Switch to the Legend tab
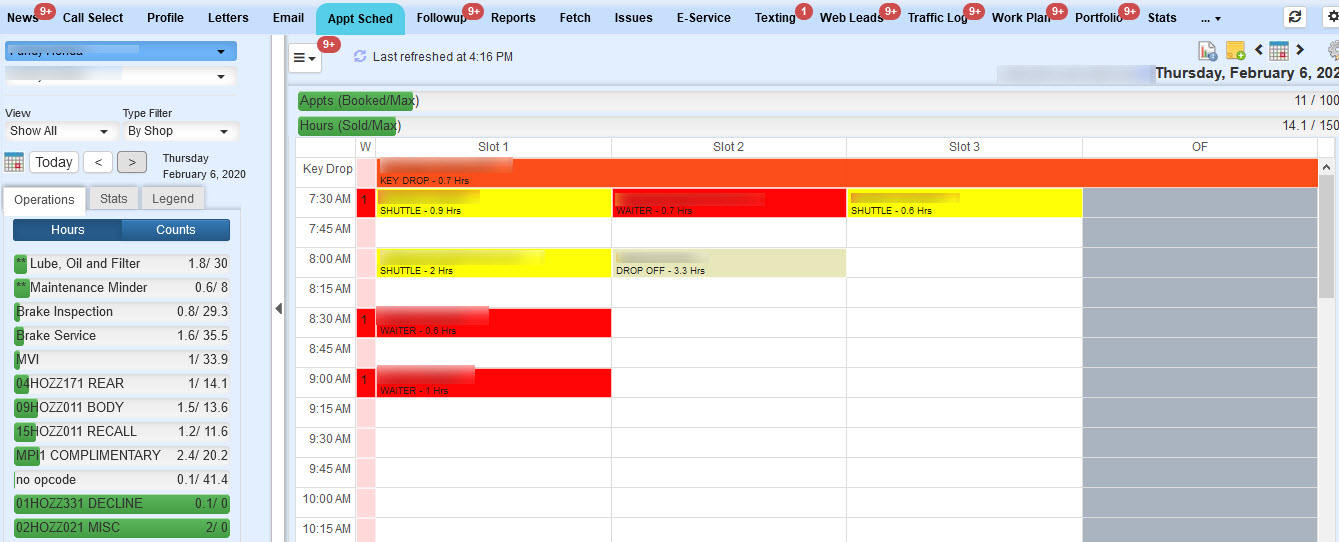 [x=173, y=199]
